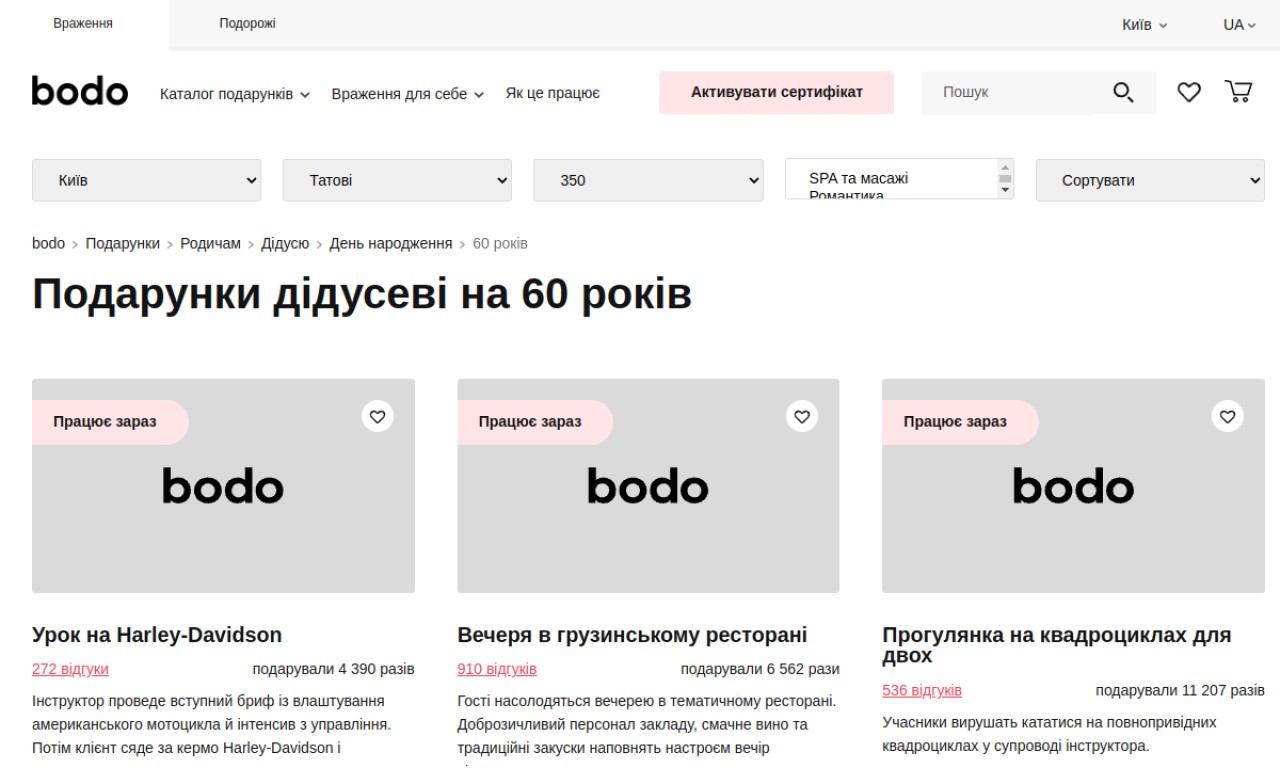Screen dimensions: 1280x768
Task: Click the подарували 11 207 разів text
Action: coord(1180,691)
